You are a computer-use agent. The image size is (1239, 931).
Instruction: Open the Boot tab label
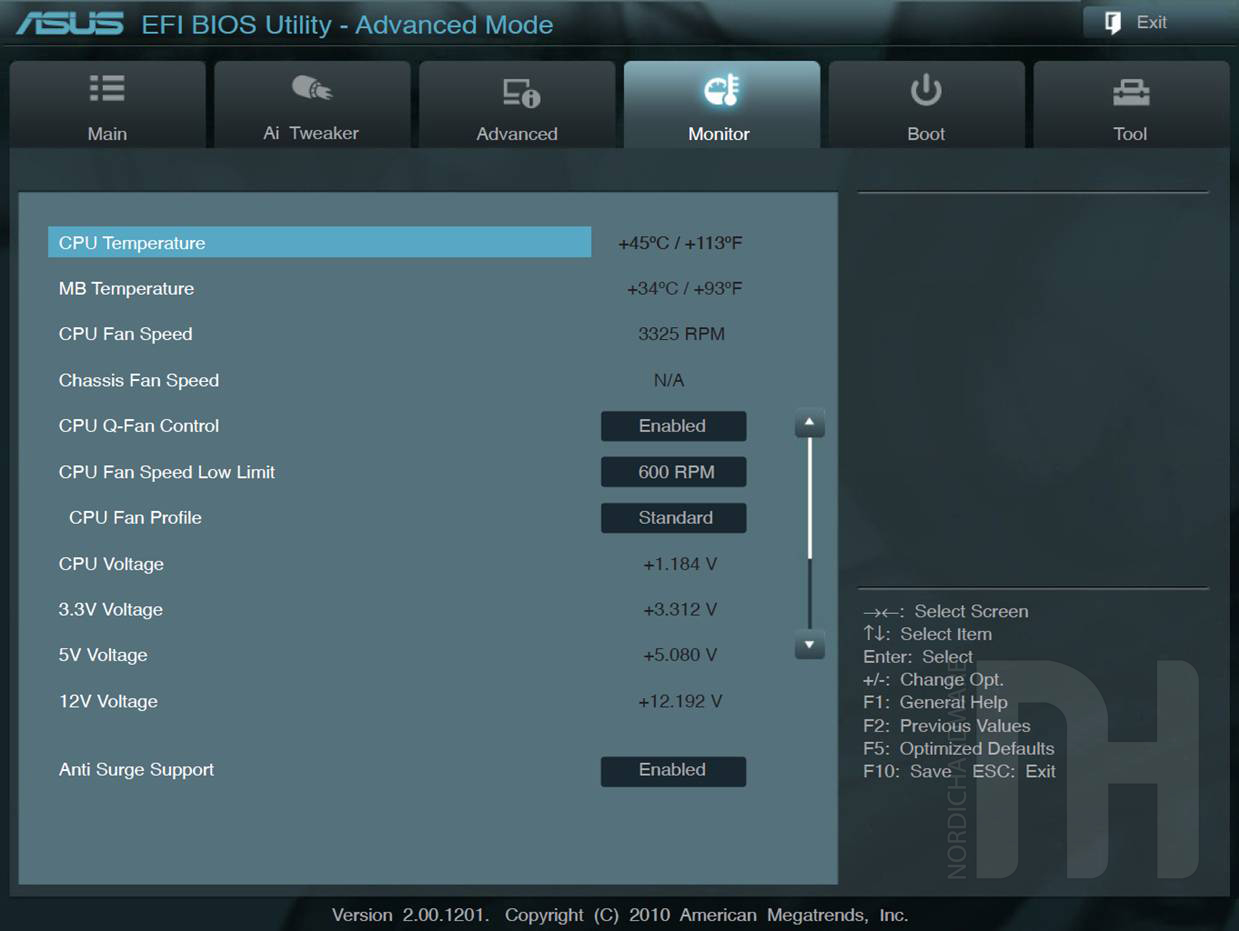click(x=926, y=134)
